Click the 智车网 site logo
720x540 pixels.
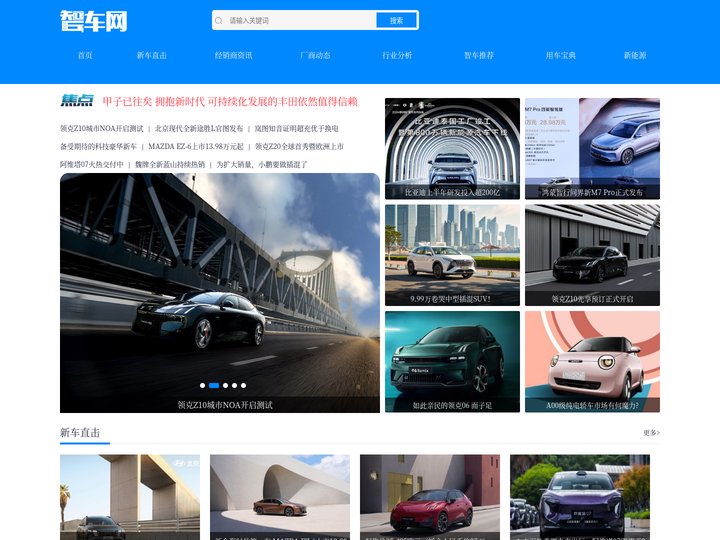(x=94, y=21)
